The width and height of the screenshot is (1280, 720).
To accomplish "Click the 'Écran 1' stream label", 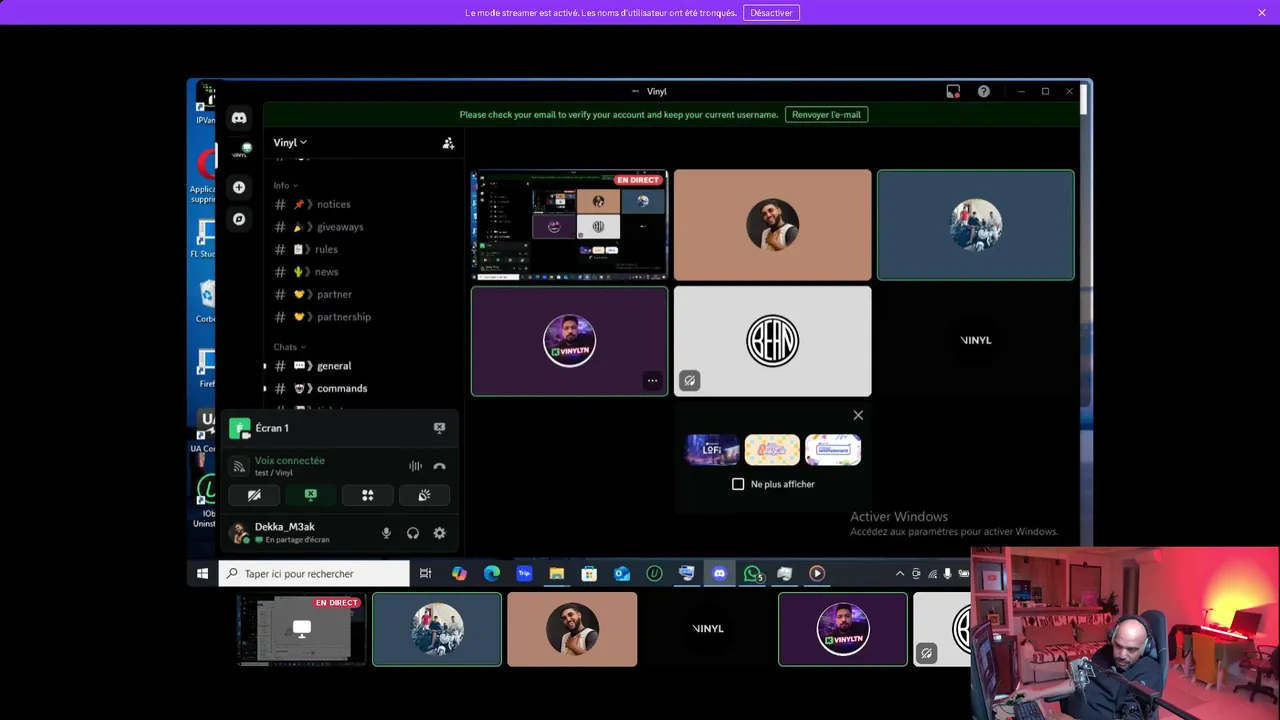I will point(272,428).
